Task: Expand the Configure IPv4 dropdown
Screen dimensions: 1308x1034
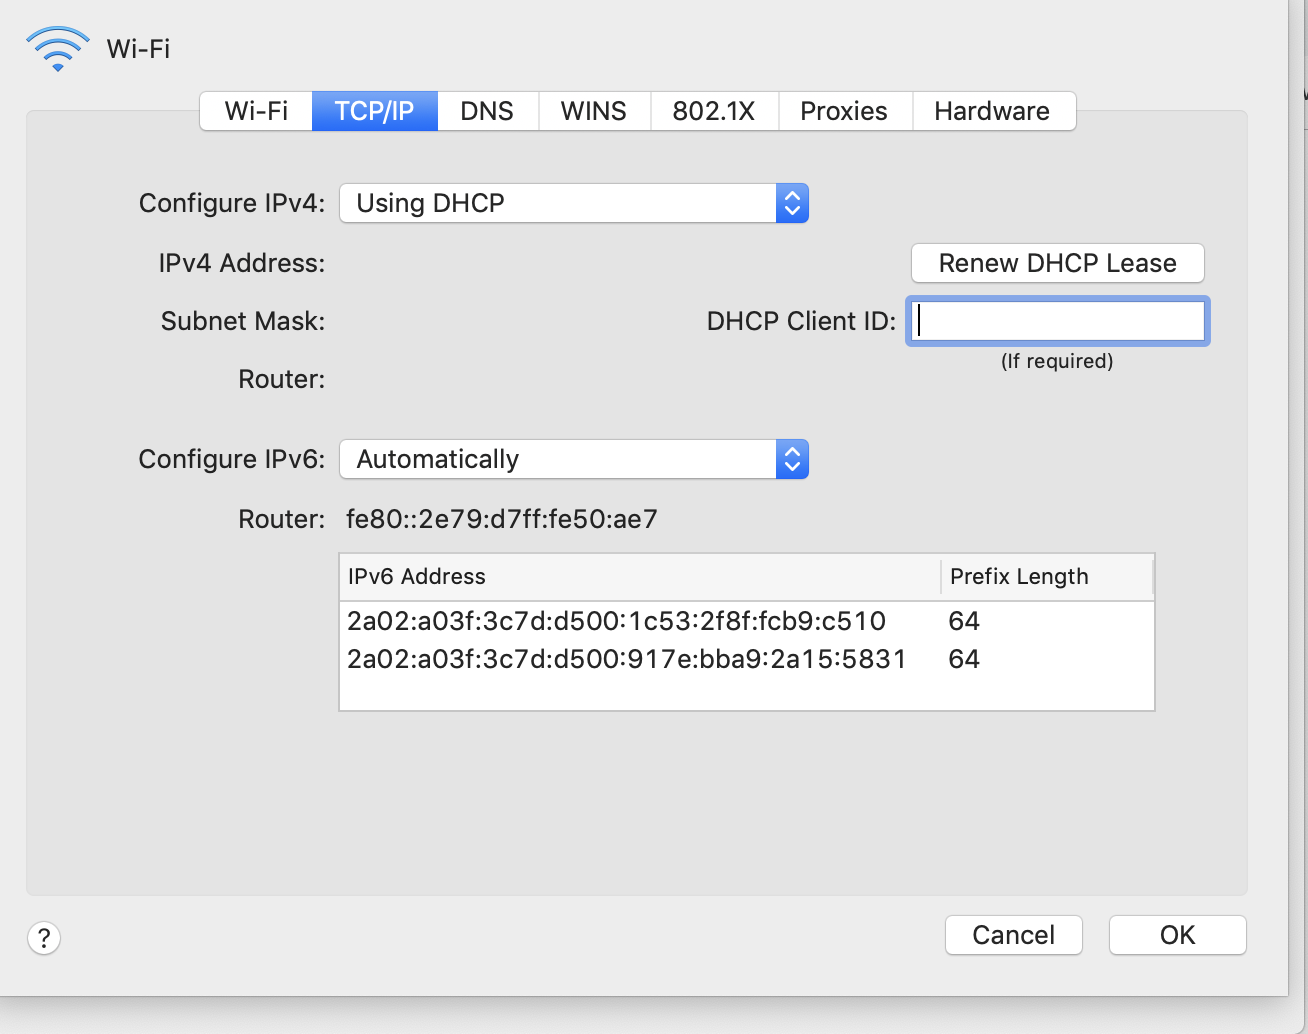Action: (574, 203)
